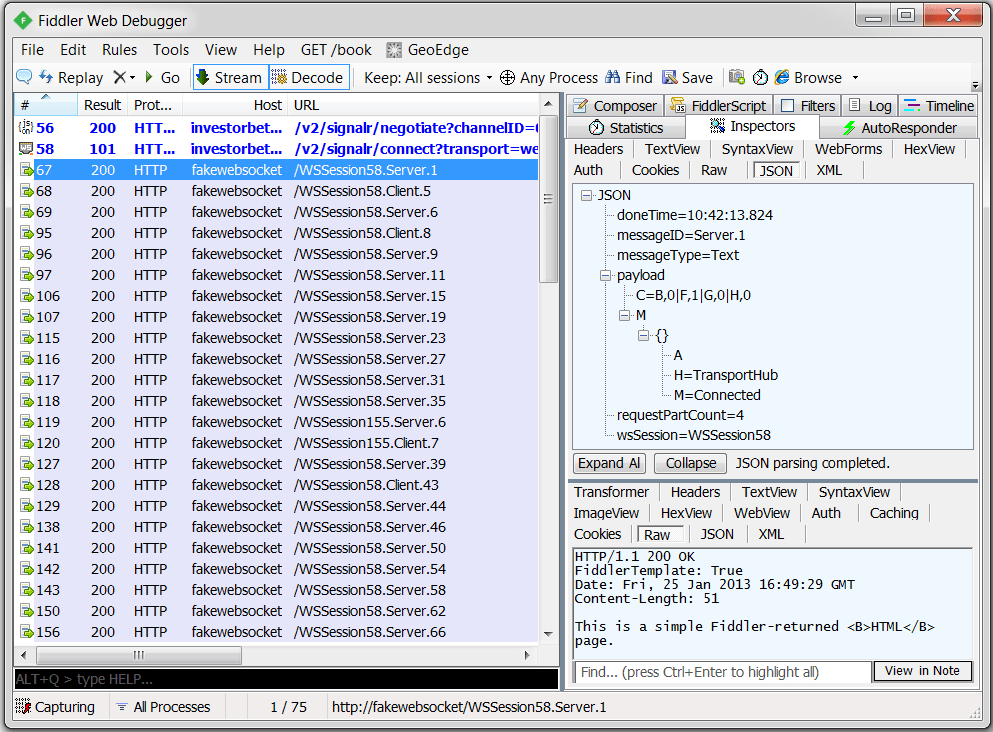Click the Expand All button
Screen dimensions: 993x732
coord(608,463)
